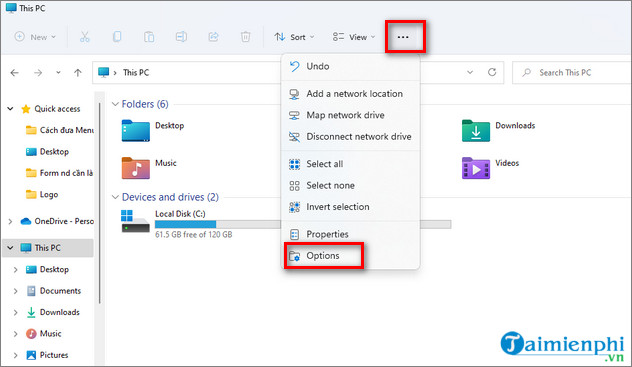The image size is (632, 367).
Task: Click This PC in the address bar
Action: coord(136,73)
